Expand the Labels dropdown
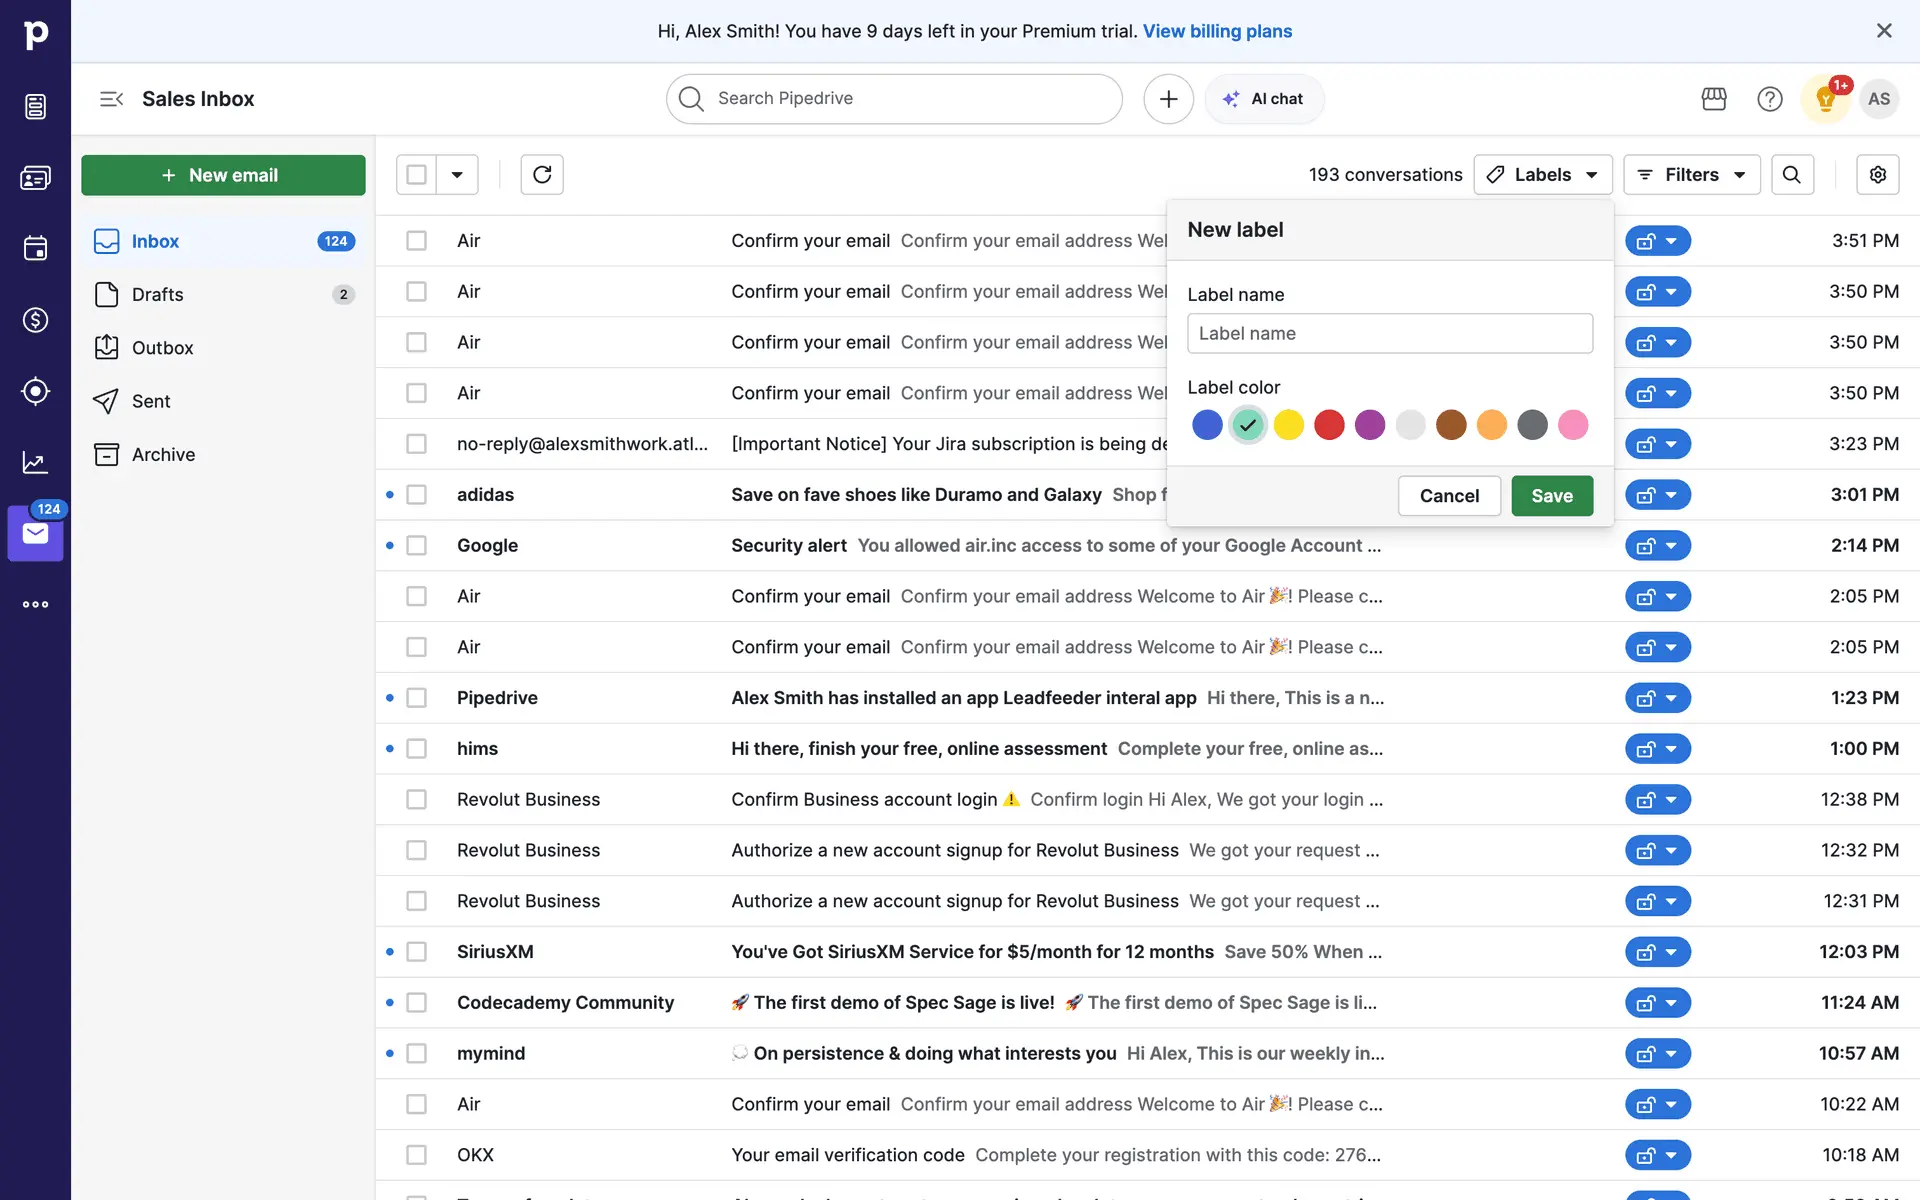This screenshot has width=1920, height=1200. 1542,175
